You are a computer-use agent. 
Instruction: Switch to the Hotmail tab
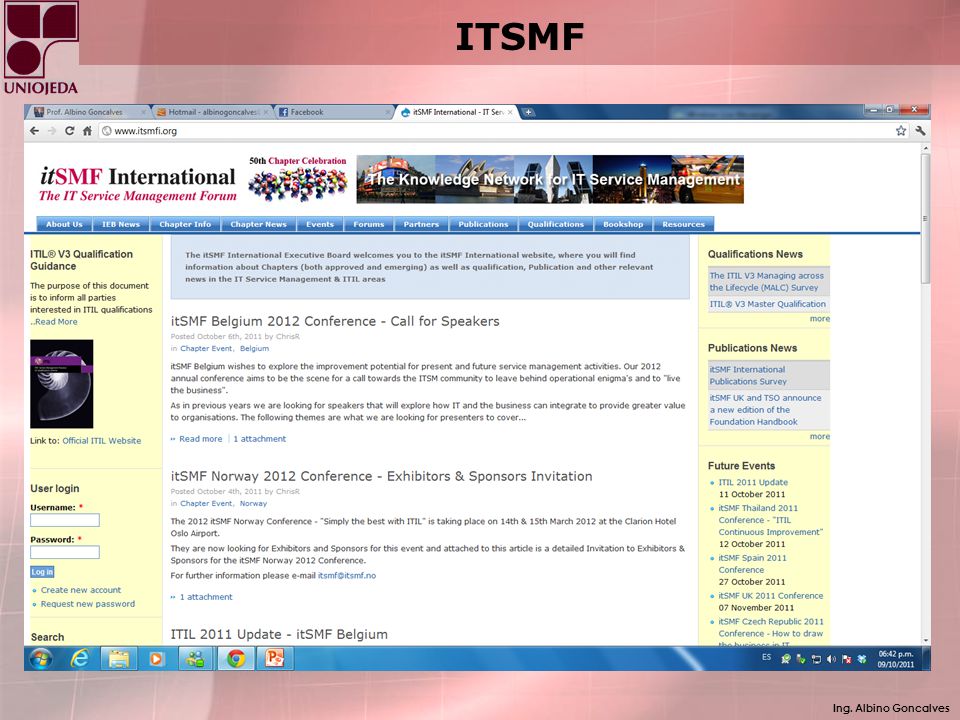pyautogui.click(x=212, y=112)
